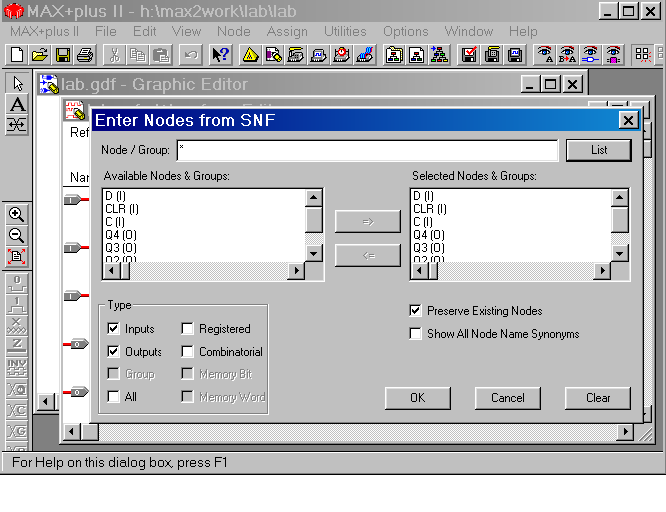Uncheck the Inputs type checkbox

pos(113,328)
